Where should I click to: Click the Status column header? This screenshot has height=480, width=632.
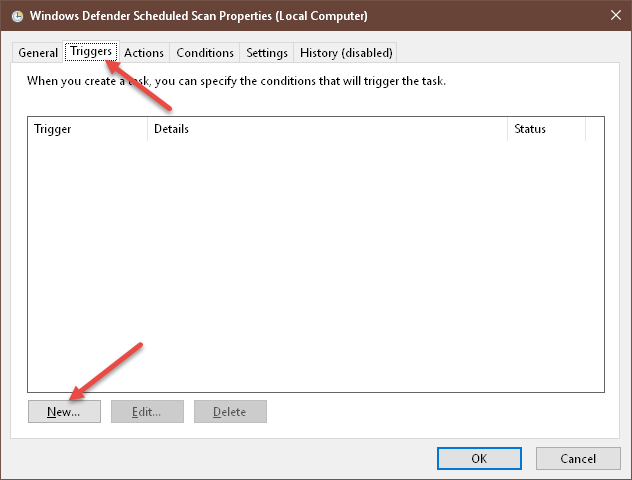click(546, 129)
